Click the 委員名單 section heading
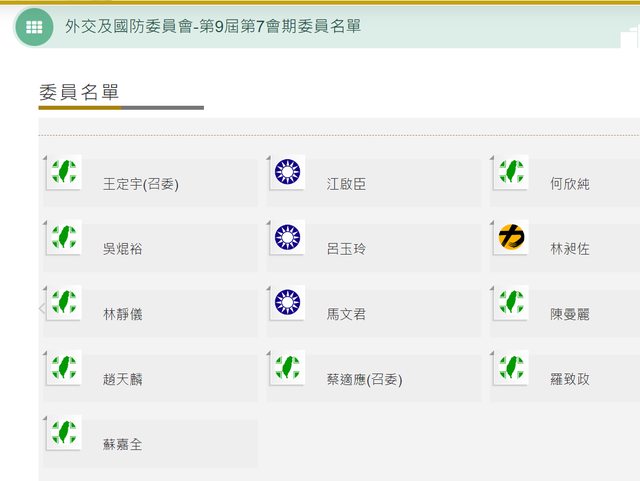Image resolution: width=640 pixels, height=481 pixels. [x=79, y=92]
